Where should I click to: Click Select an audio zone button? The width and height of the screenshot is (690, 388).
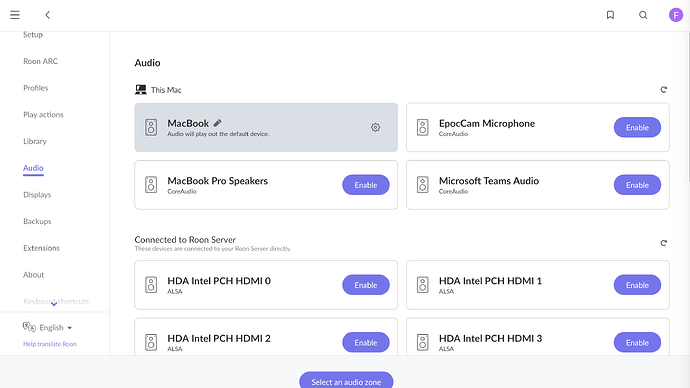pos(346,381)
